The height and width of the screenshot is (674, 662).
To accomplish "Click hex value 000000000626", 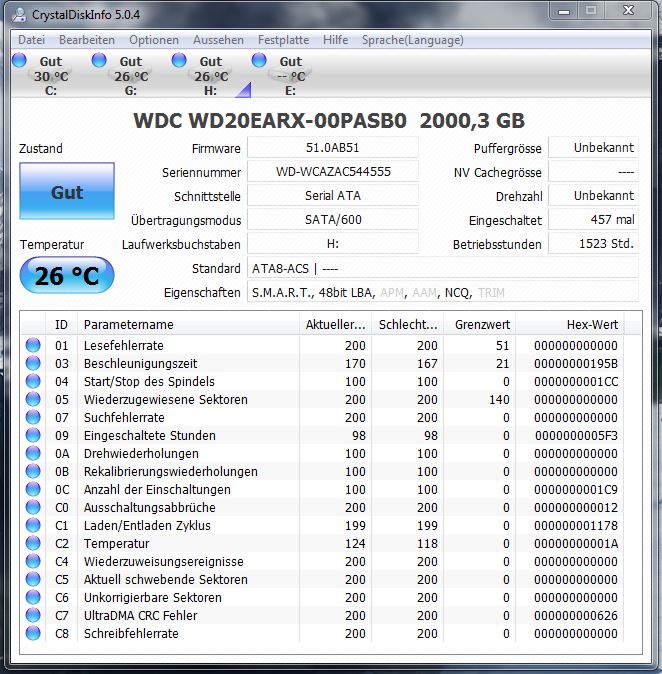I will (576, 616).
